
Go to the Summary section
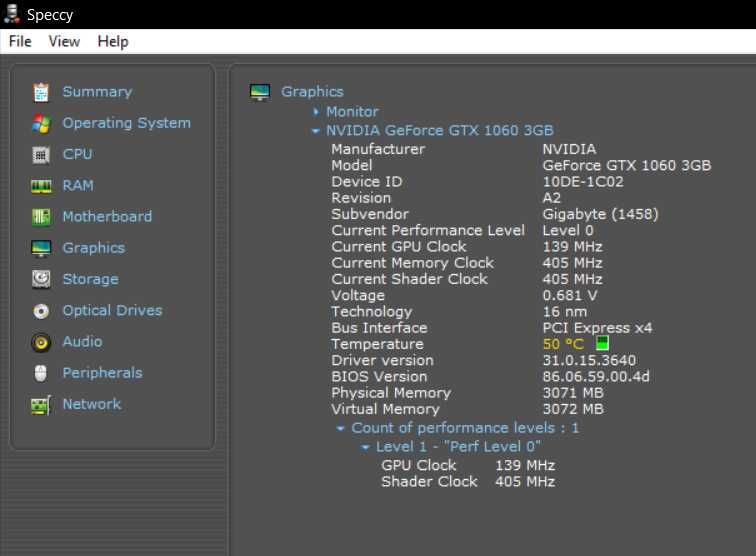click(x=97, y=92)
